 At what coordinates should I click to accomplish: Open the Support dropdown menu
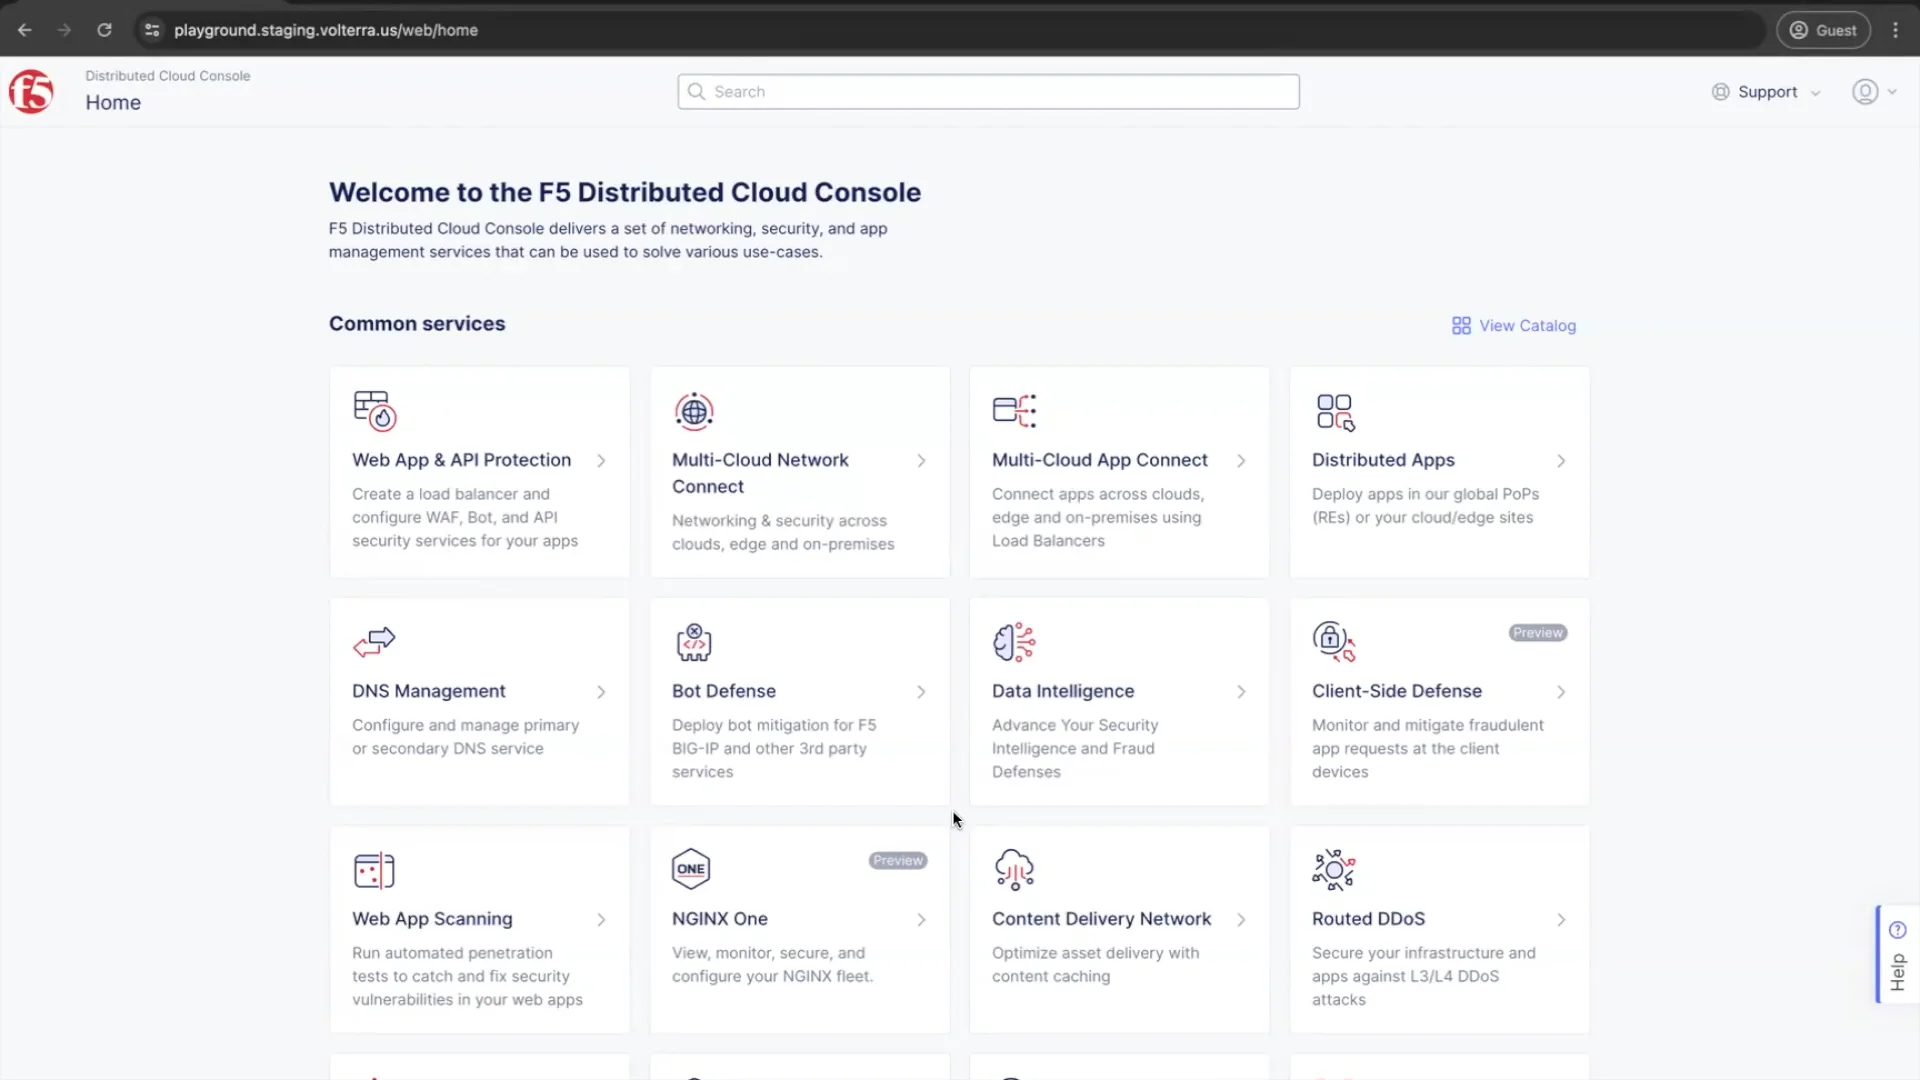coord(1767,92)
